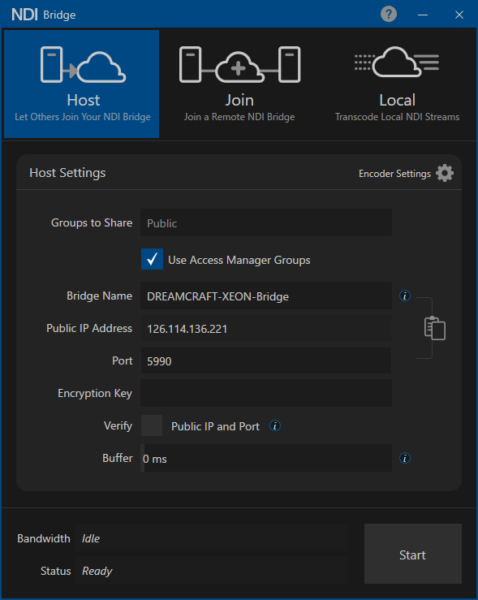Click the Host server-to-cloud icon
Viewport: 478px width, 600px height.
pyautogui.click(x=83, y=64)
